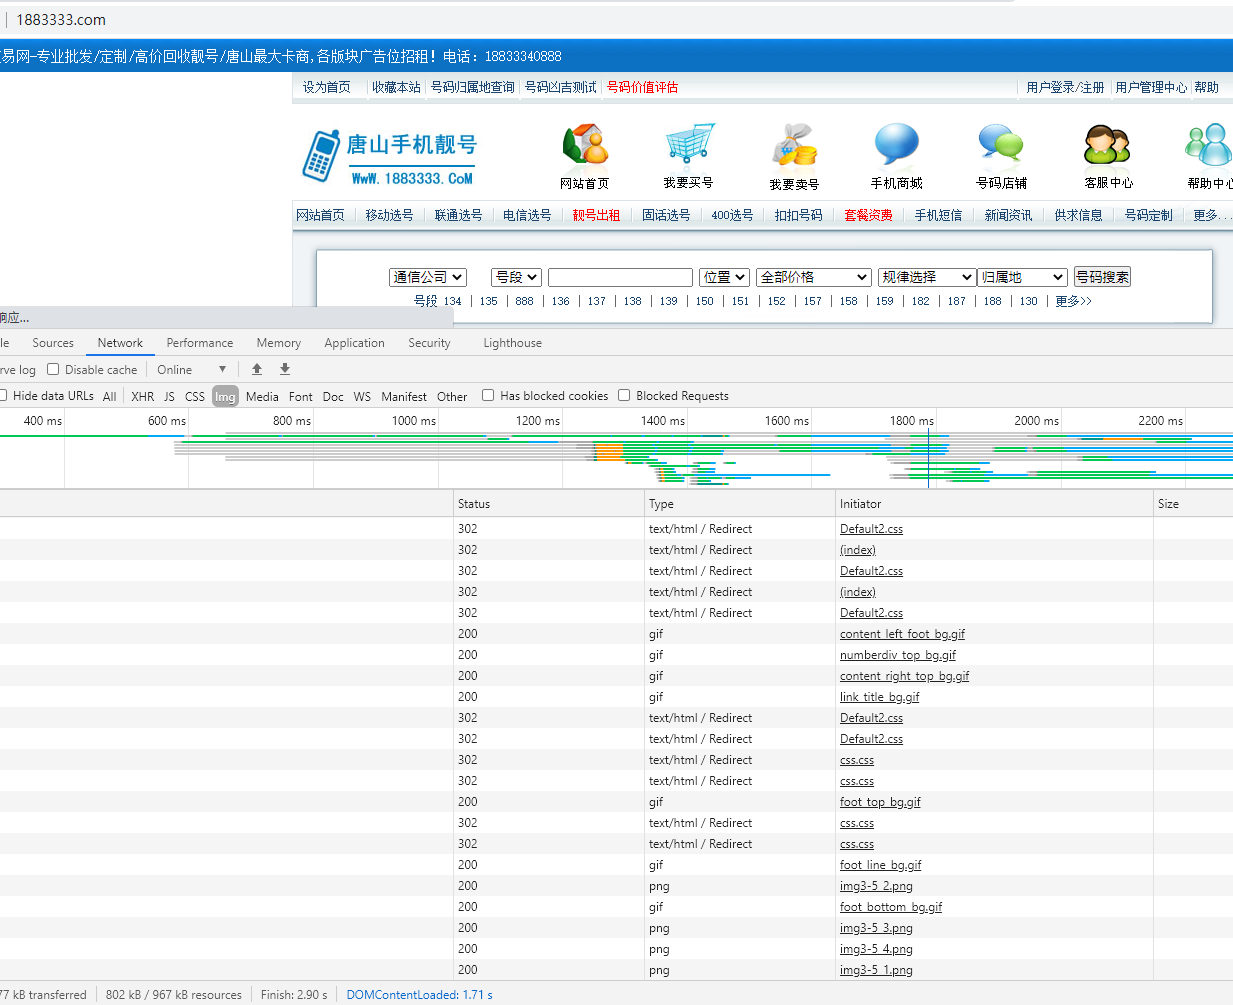Enable the Disable cache checkbox
The width and height of the screenshot is (1233, 1005).
(54, 369)
